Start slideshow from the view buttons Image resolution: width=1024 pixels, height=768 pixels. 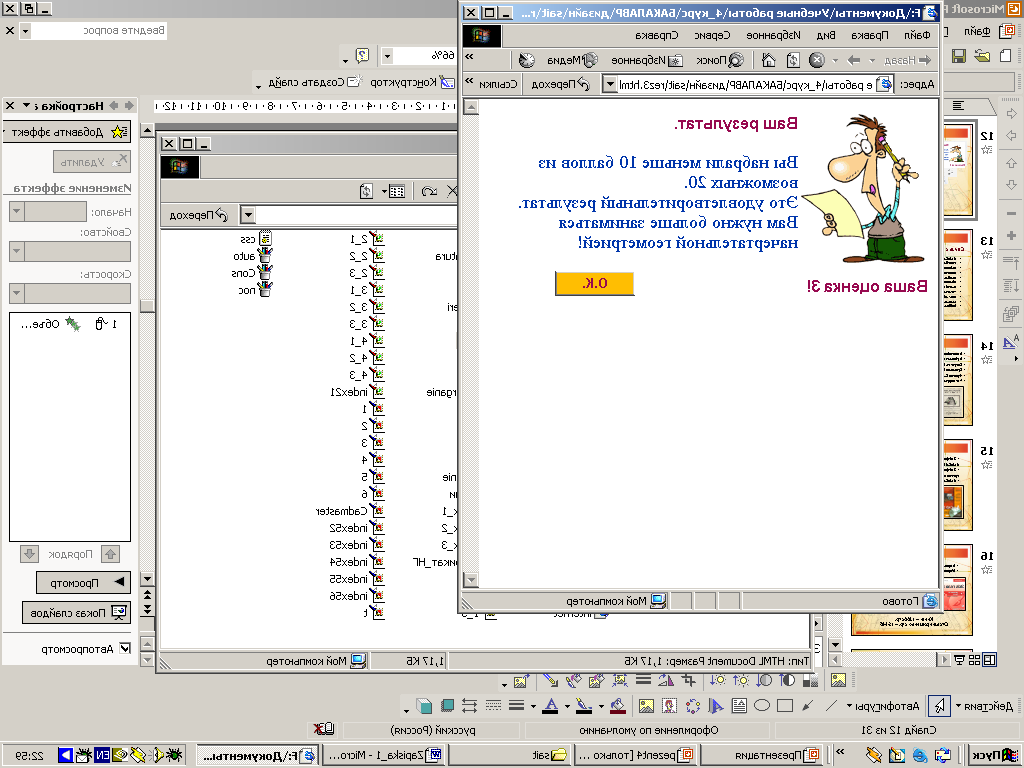959,660
